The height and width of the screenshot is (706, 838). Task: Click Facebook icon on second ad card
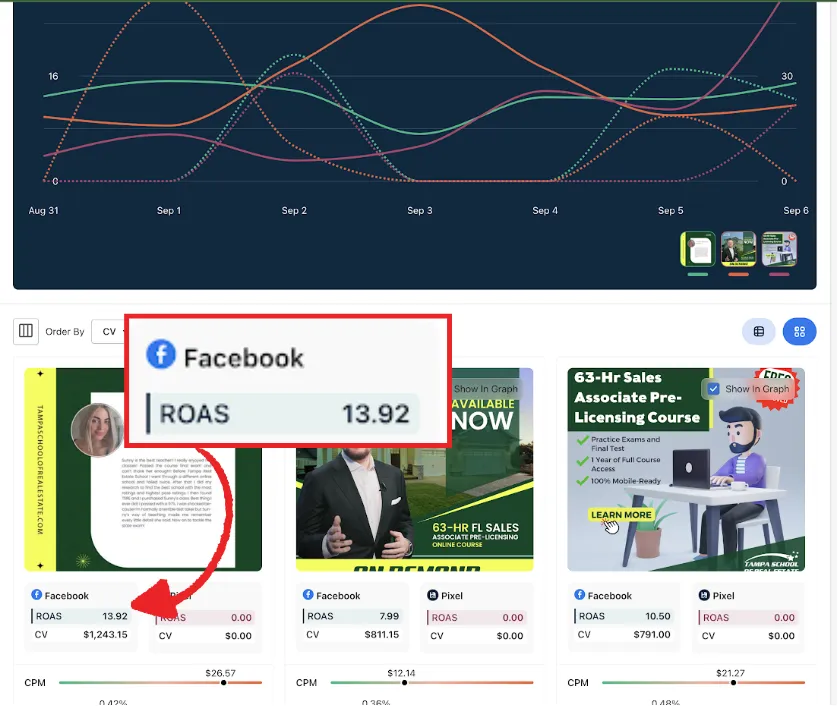pos(308,595)
